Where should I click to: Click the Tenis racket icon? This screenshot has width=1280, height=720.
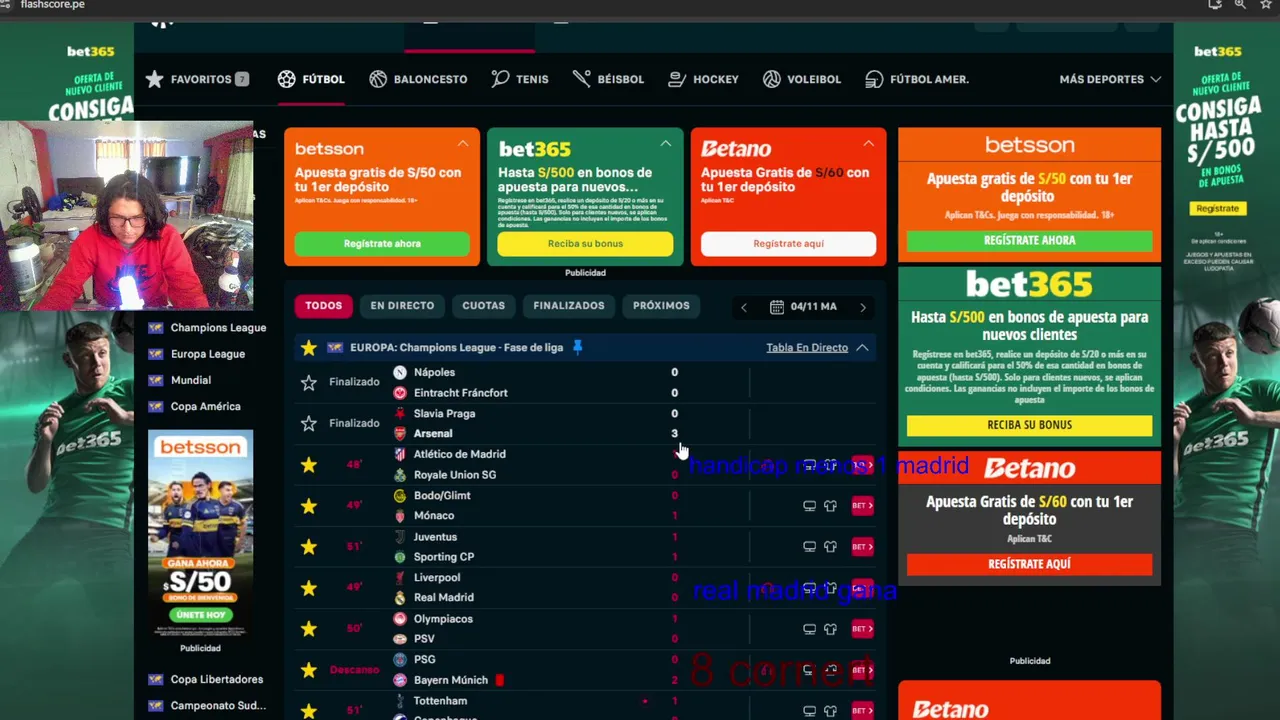[500, 79]
